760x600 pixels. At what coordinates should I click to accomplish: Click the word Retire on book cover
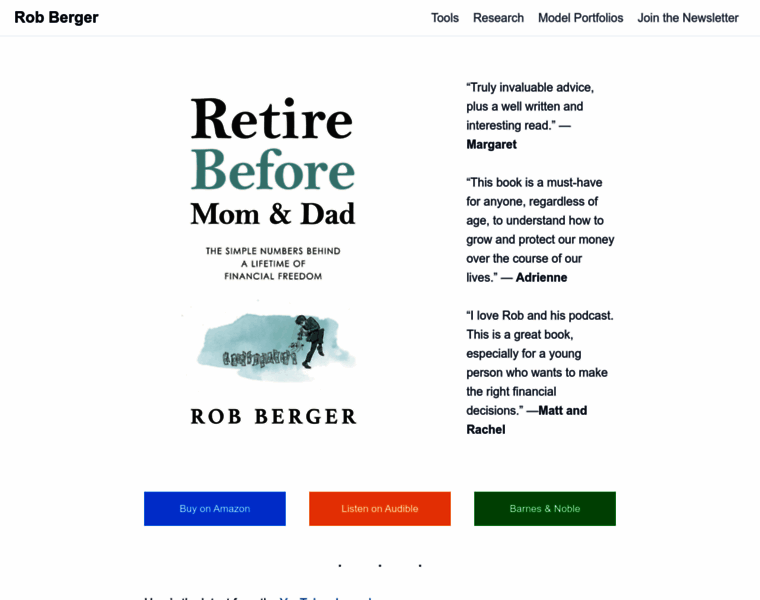click(x=272, y=119)
